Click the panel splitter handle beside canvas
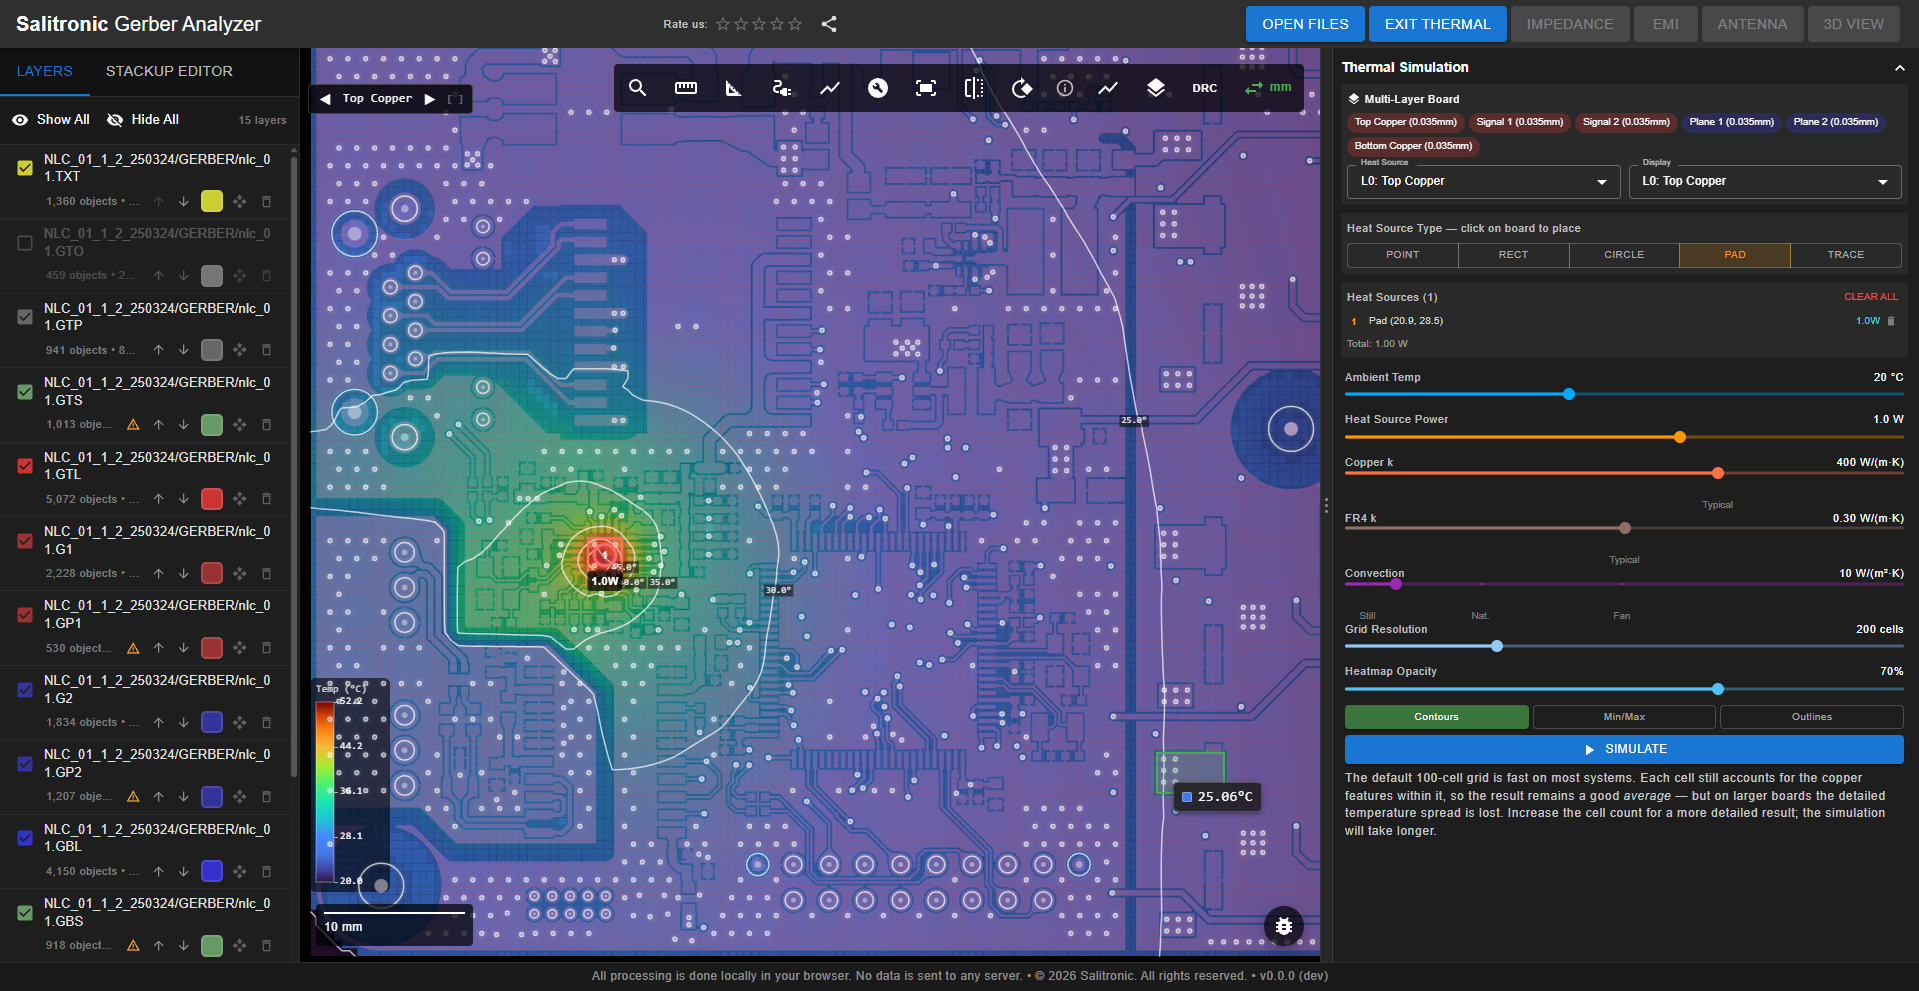 [x=1326, y=505]
